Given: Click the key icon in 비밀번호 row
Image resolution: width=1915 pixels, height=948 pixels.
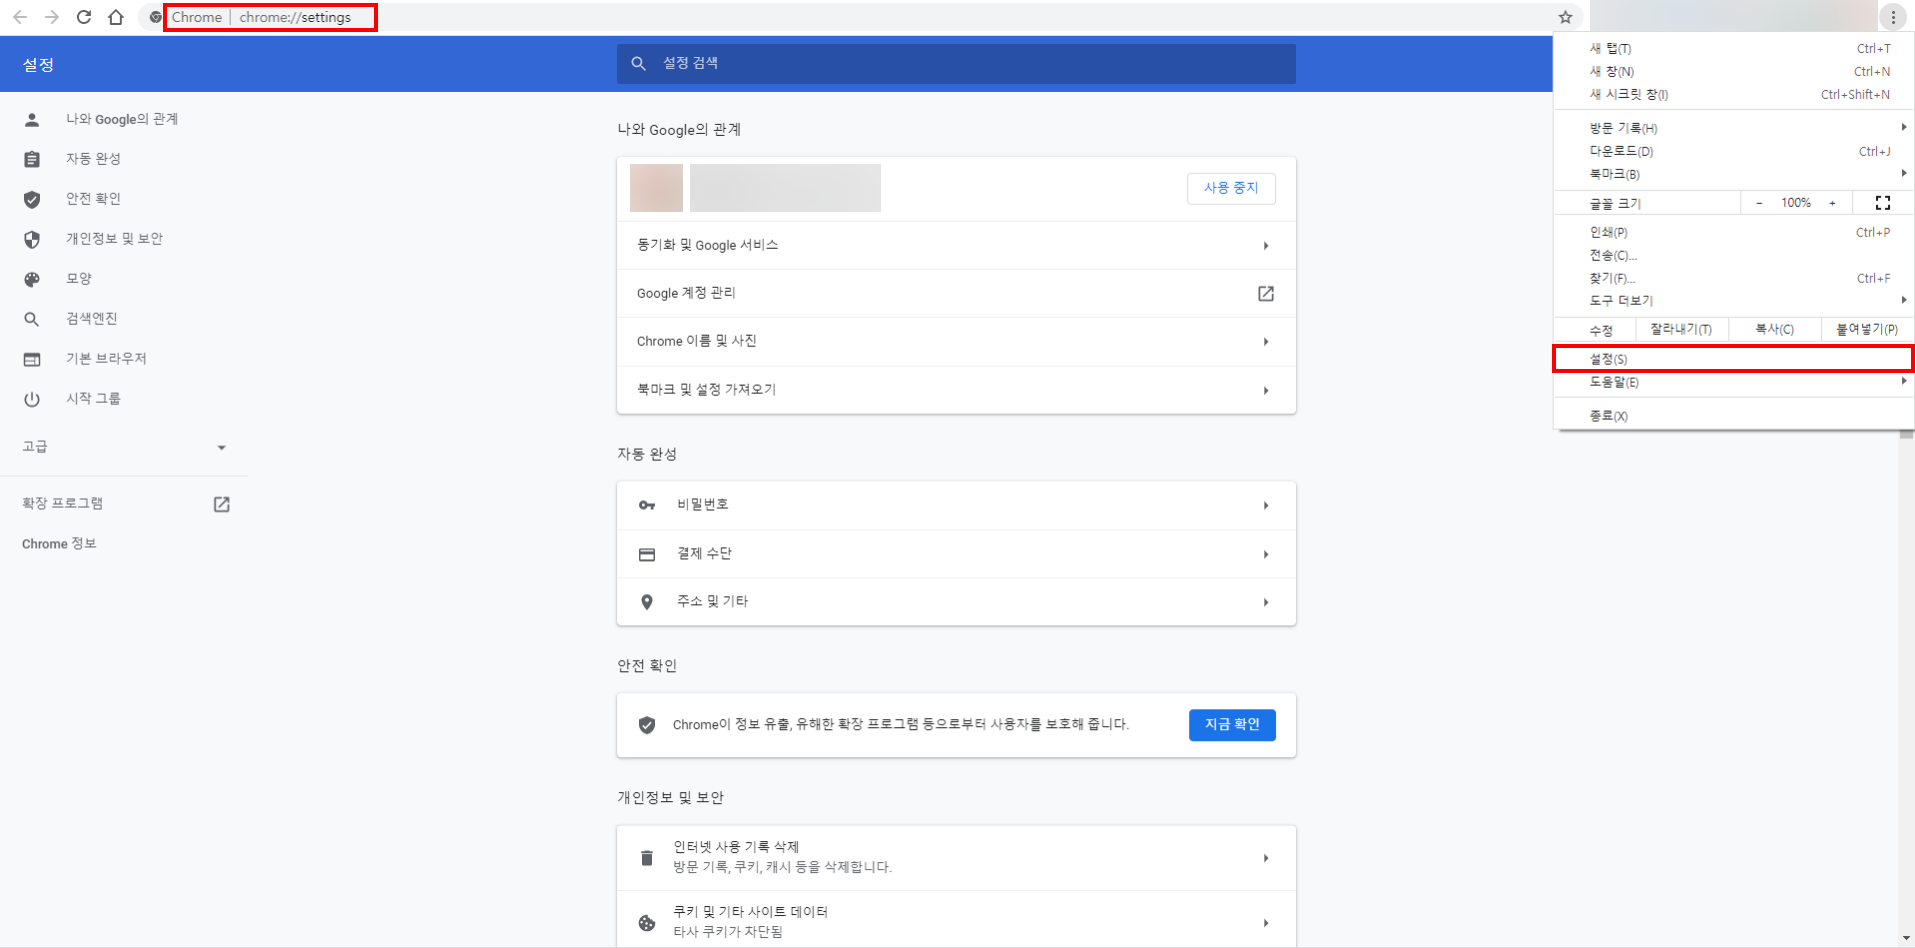Looking at the screenshot, I should (647, 505).
